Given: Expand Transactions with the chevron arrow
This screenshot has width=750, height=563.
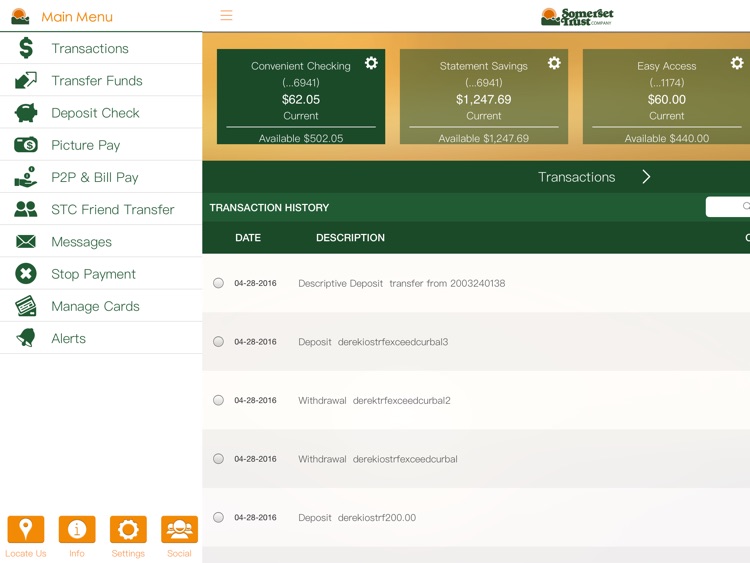Looking at the screenshot, I should (646, 177).
